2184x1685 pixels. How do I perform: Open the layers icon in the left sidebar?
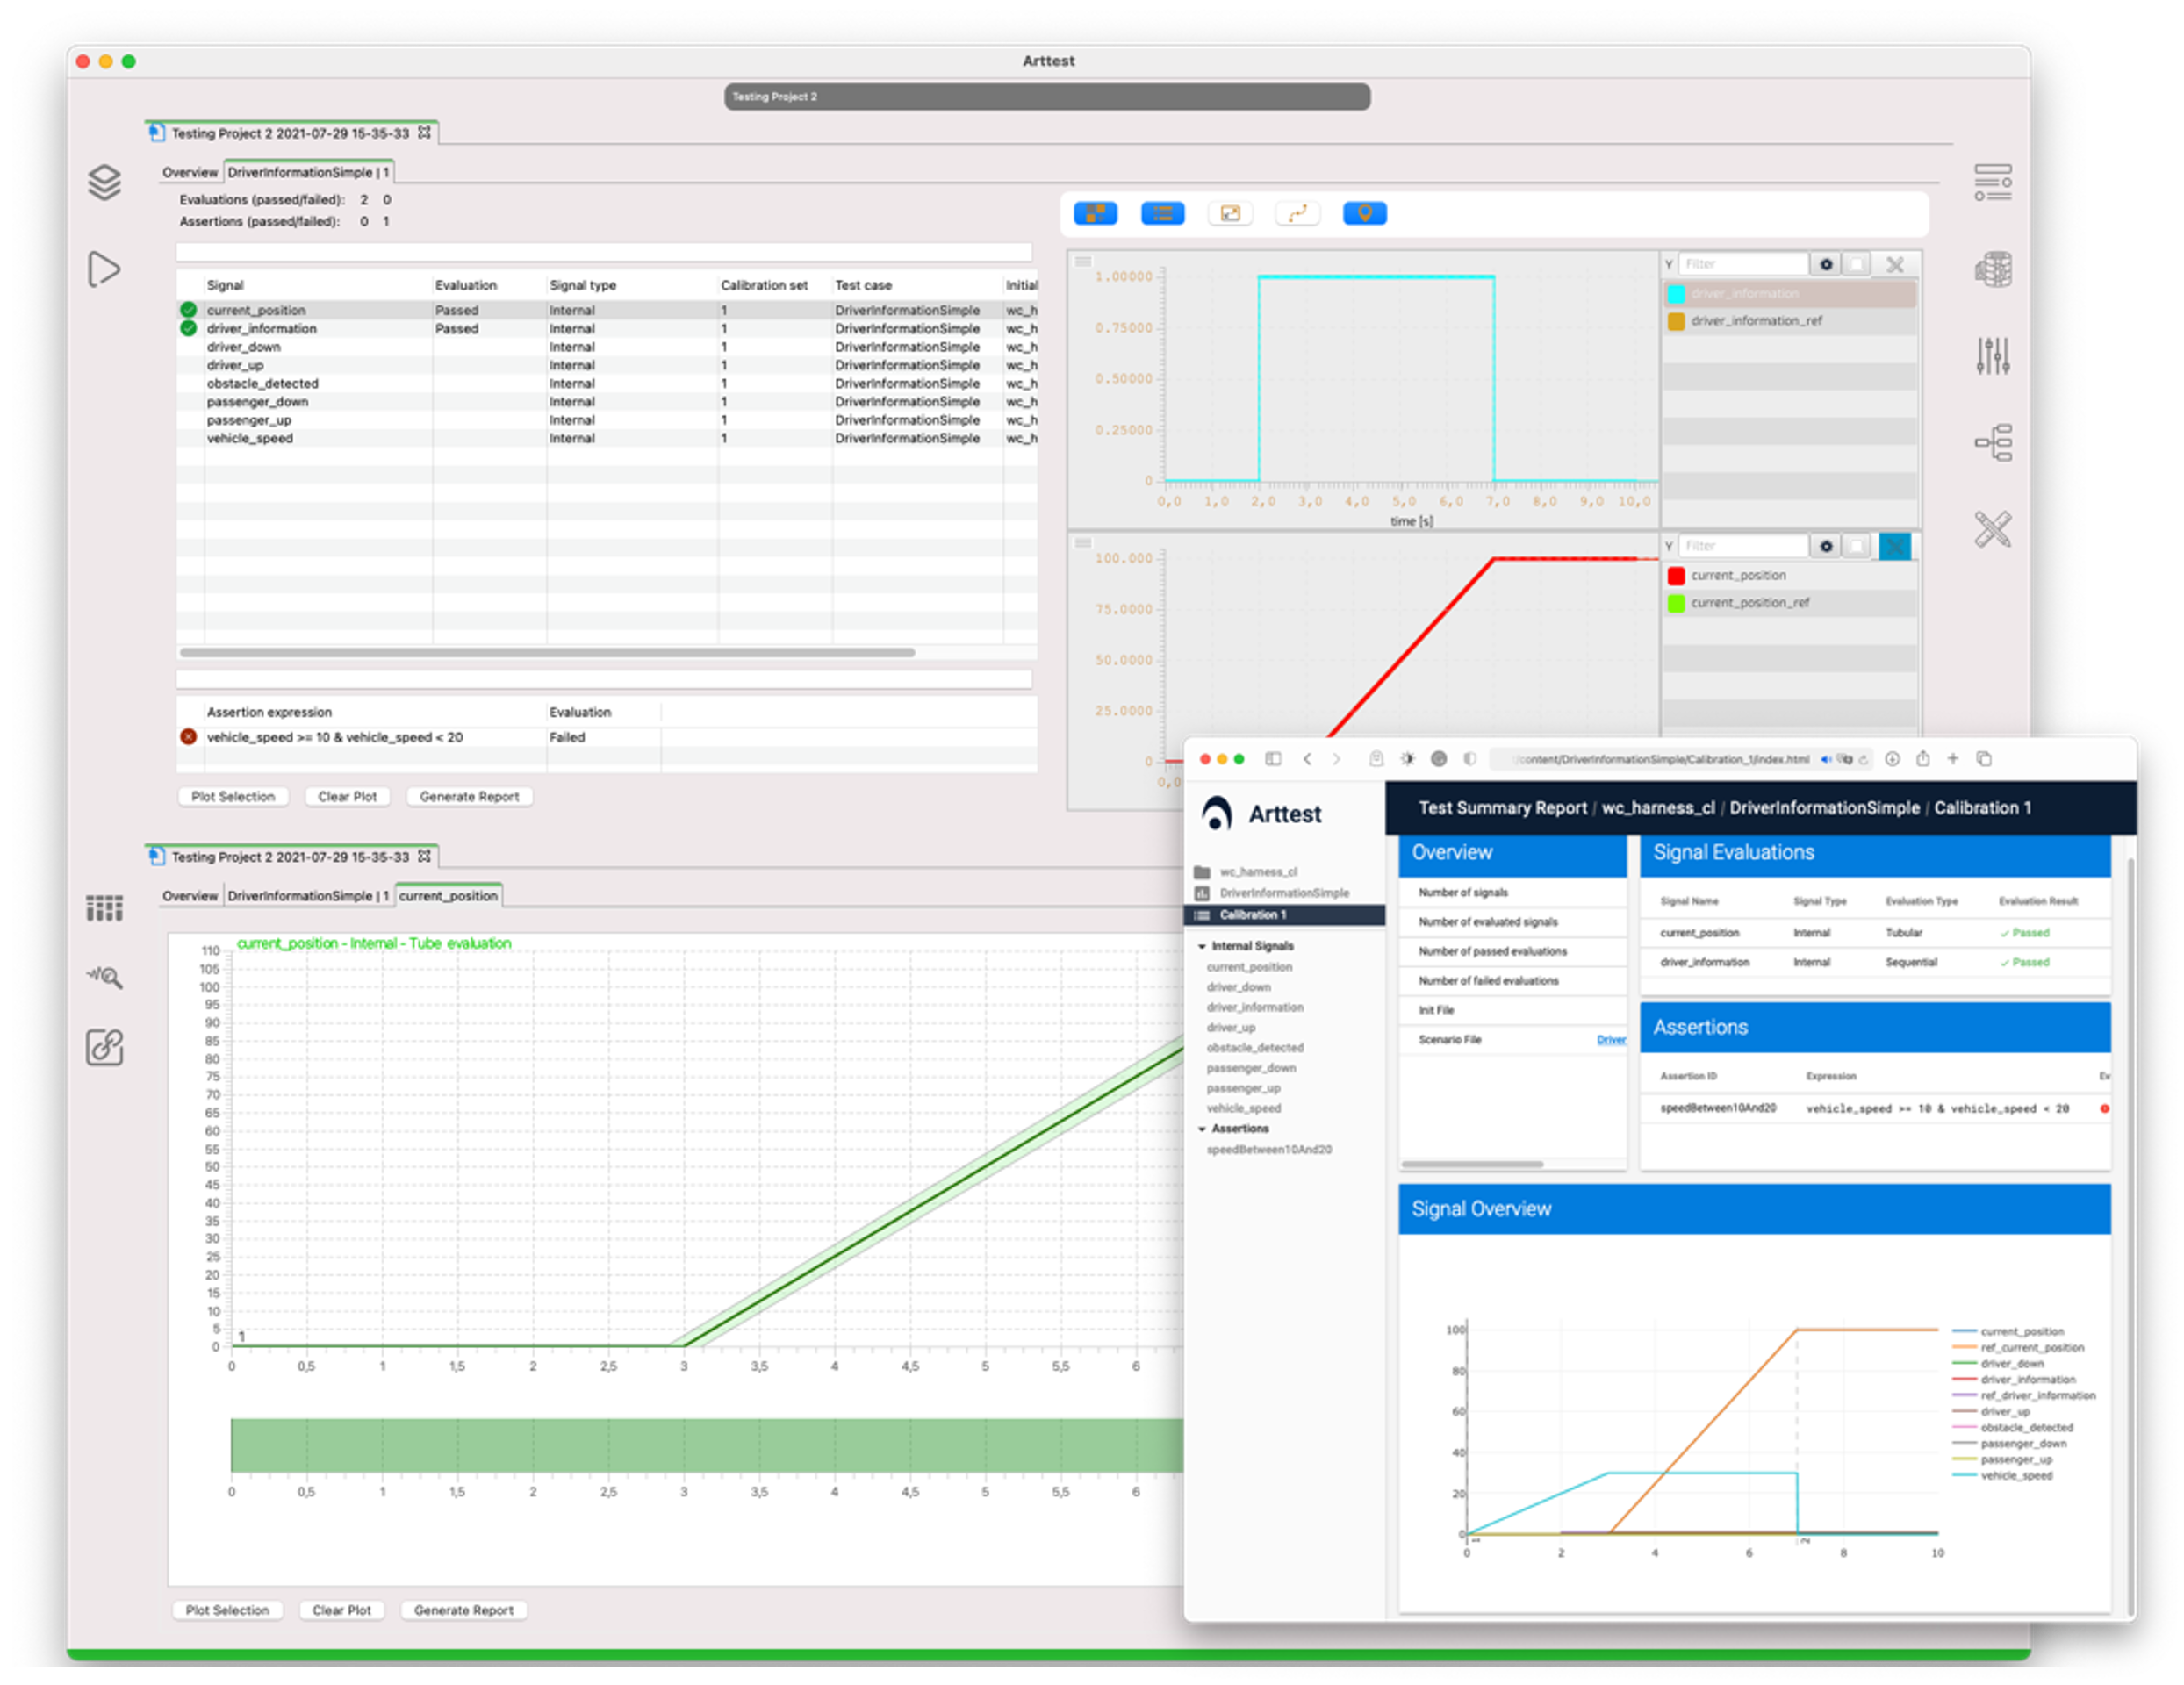(x=104, y=182)
